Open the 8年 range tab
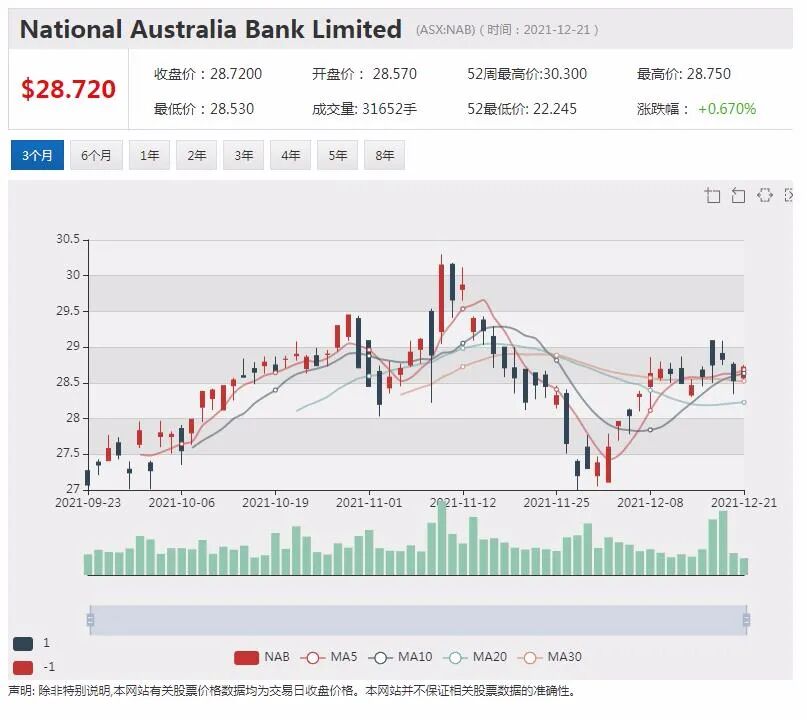This screenshot has width=807, height=720. [384, 155]
